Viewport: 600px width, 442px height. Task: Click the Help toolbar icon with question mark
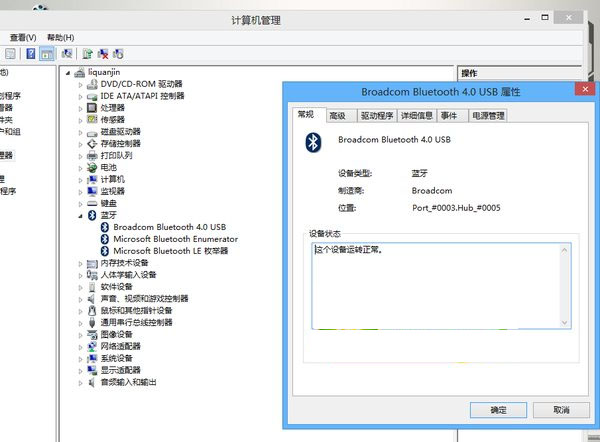click(x=31, y=53)
